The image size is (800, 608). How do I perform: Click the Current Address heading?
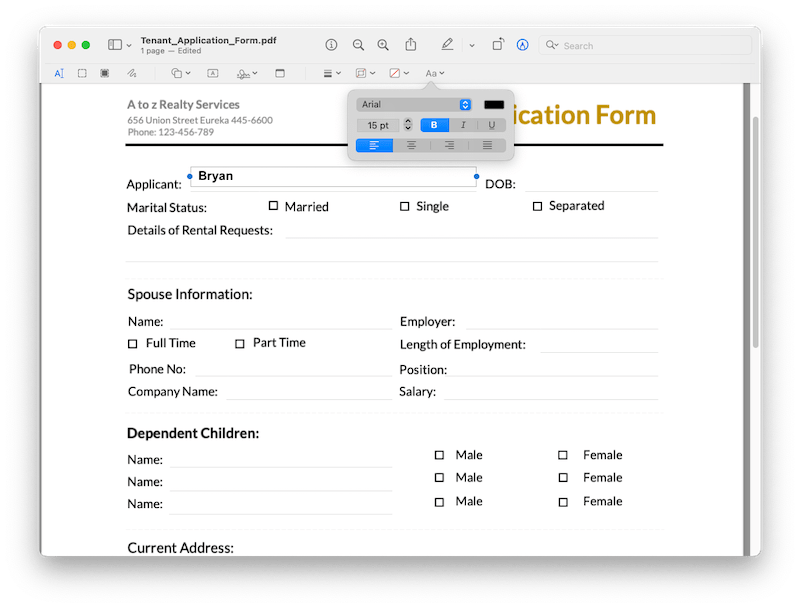coord(181,548)
